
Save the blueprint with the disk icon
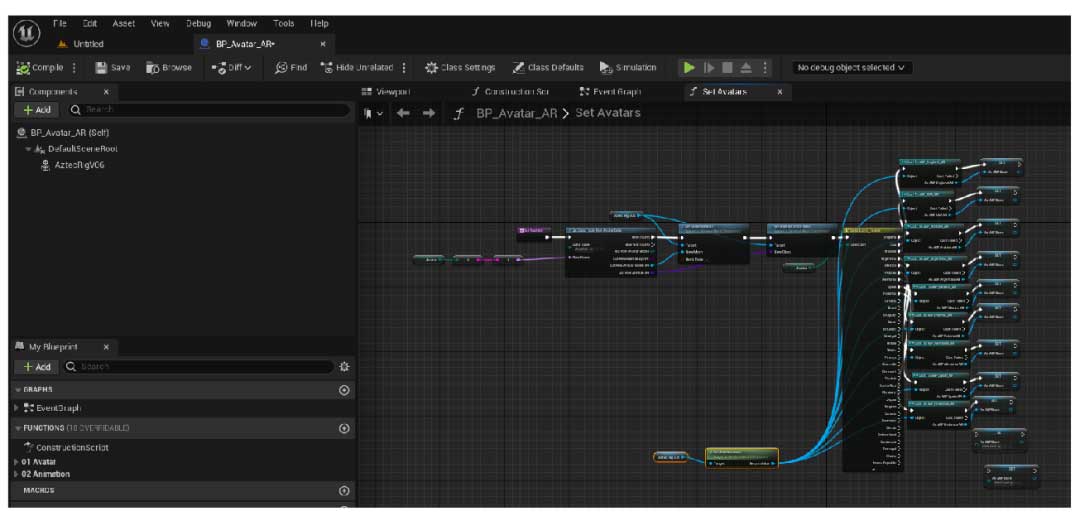point(113,68)
